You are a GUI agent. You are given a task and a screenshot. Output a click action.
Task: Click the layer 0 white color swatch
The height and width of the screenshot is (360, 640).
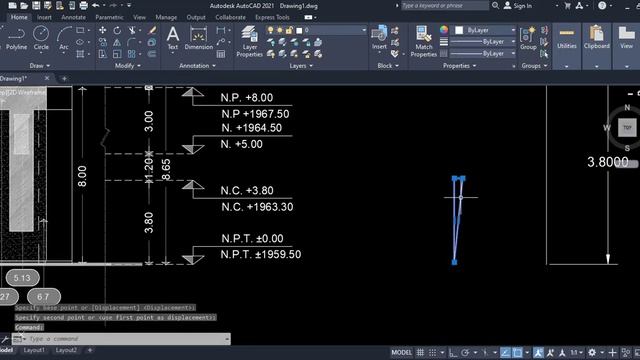(x=299, y=30)
